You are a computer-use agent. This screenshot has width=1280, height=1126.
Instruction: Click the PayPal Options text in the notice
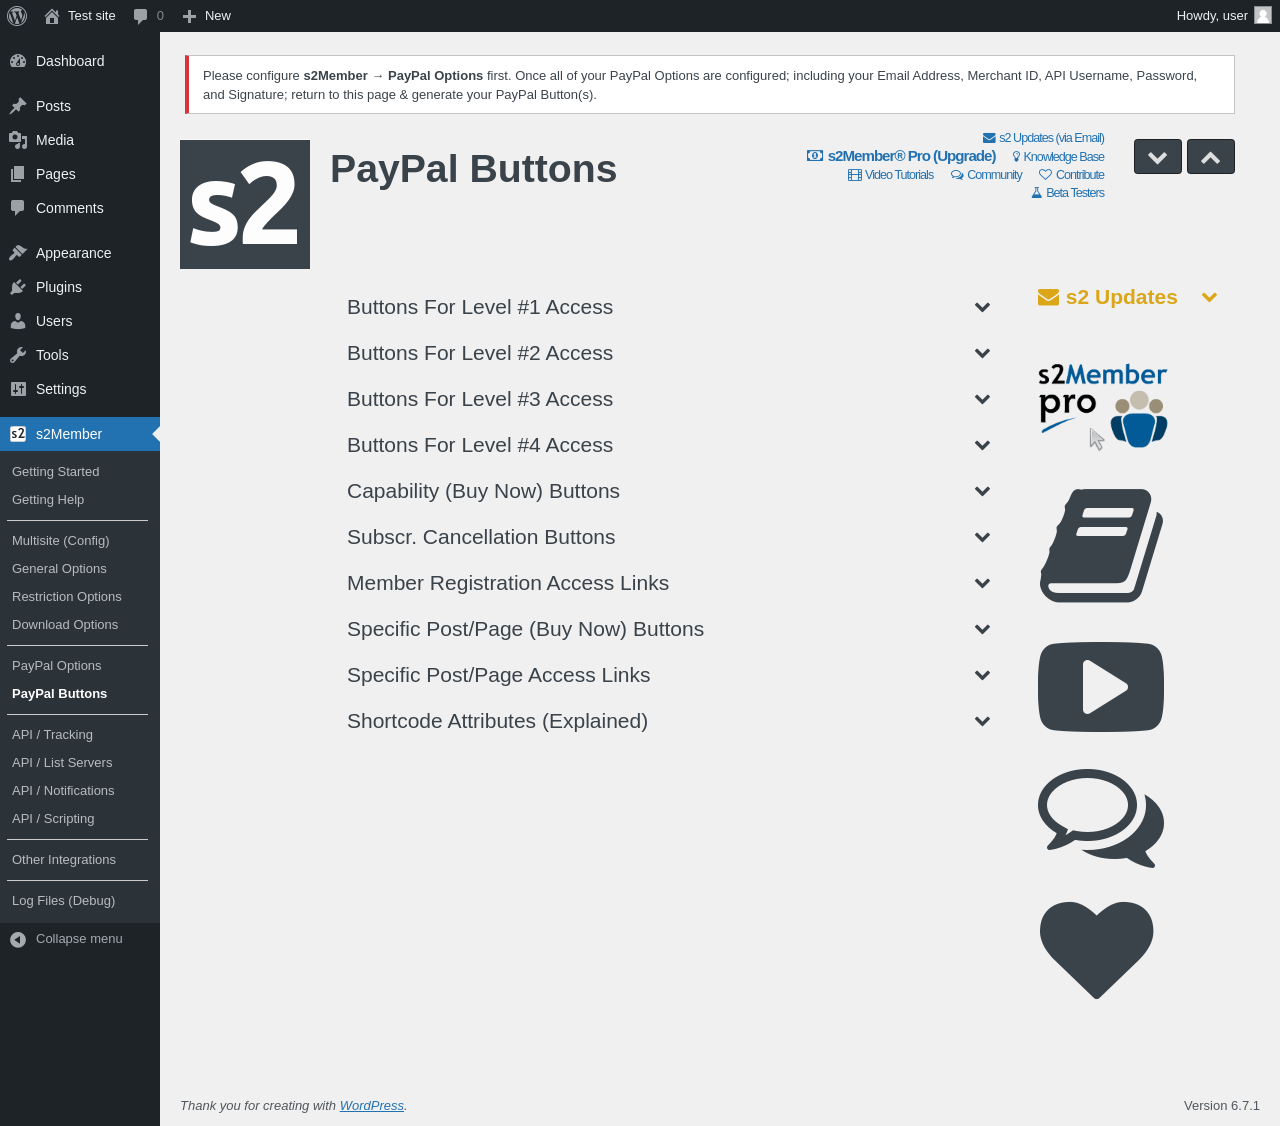(435, 76)
